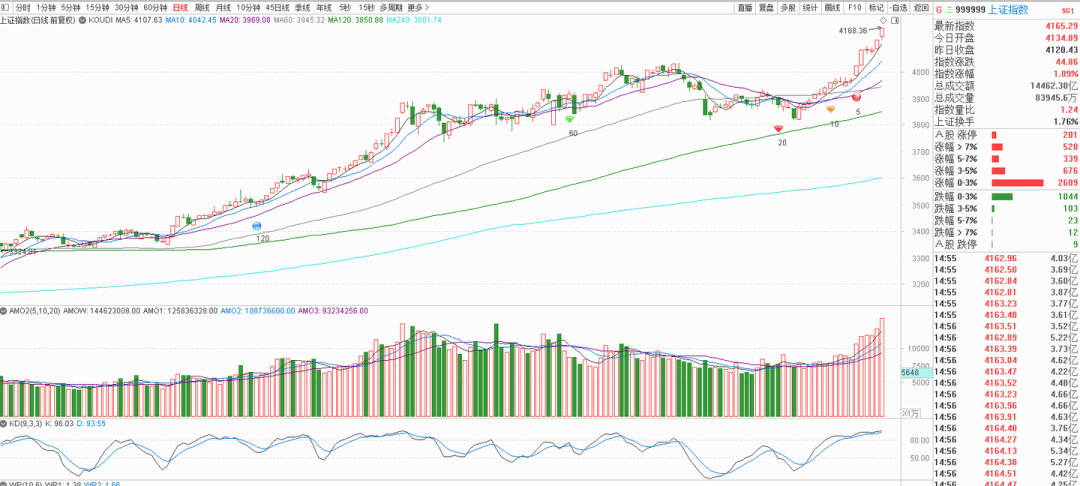Viewport: 1080px width, 486px height.
Task: Click the green diamond marker labeled 60
Action: pyautogui.click(x=570, y=118)
